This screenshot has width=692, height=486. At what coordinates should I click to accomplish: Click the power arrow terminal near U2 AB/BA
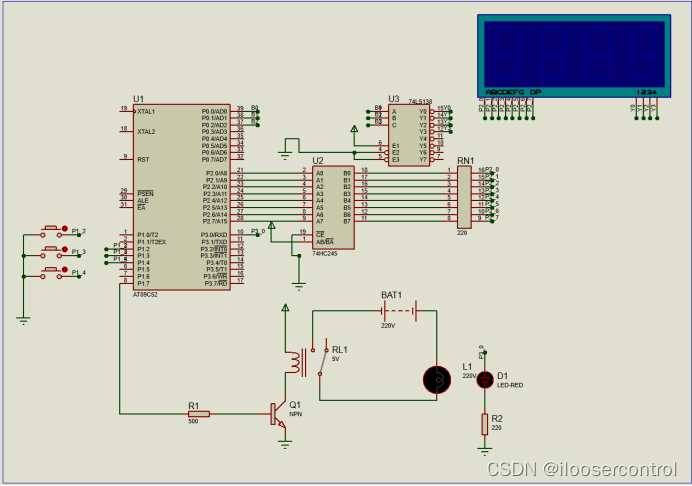(x=271, y=225)
